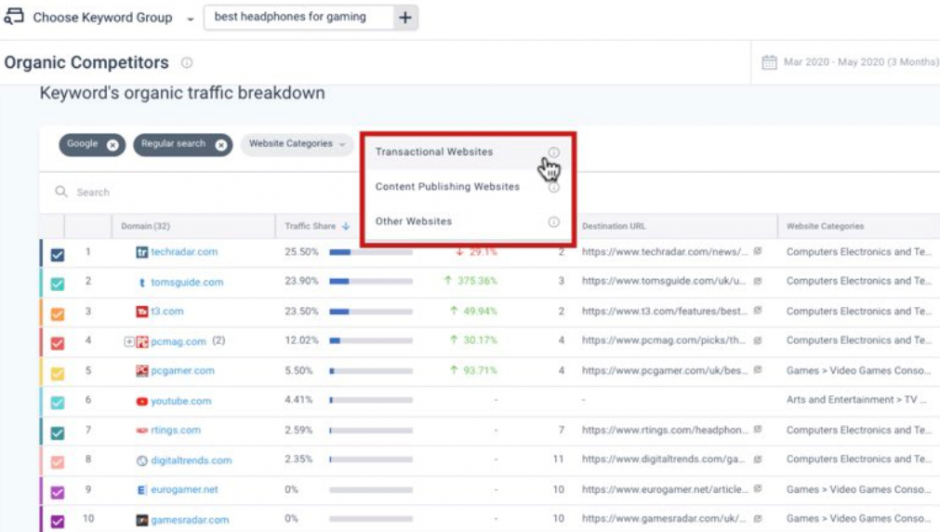Open gamesradar.com destination URL external icon

(x=758, y=518)
